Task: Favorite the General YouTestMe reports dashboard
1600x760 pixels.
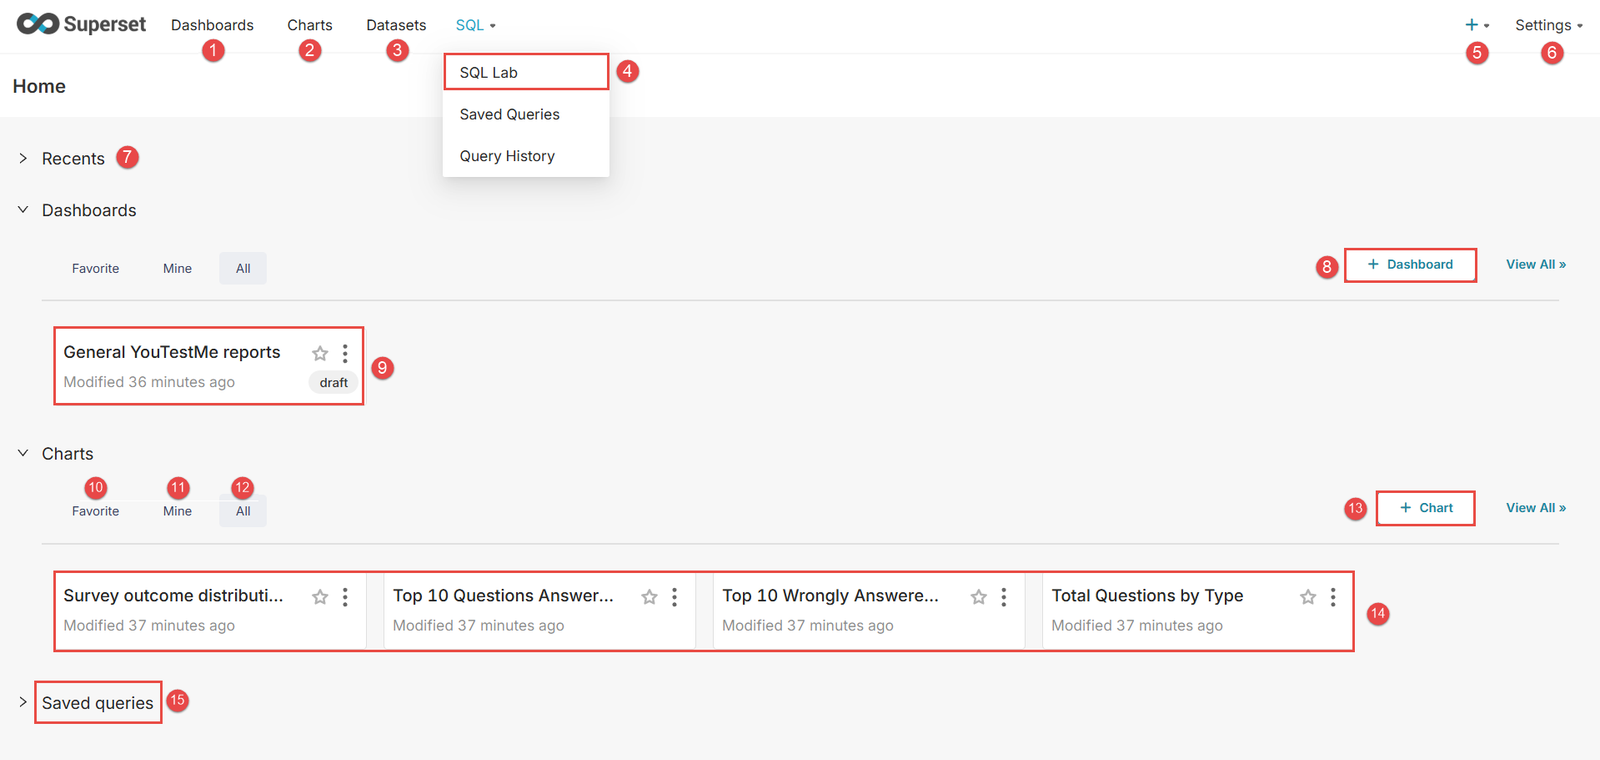Action: [x=320, y=353]
